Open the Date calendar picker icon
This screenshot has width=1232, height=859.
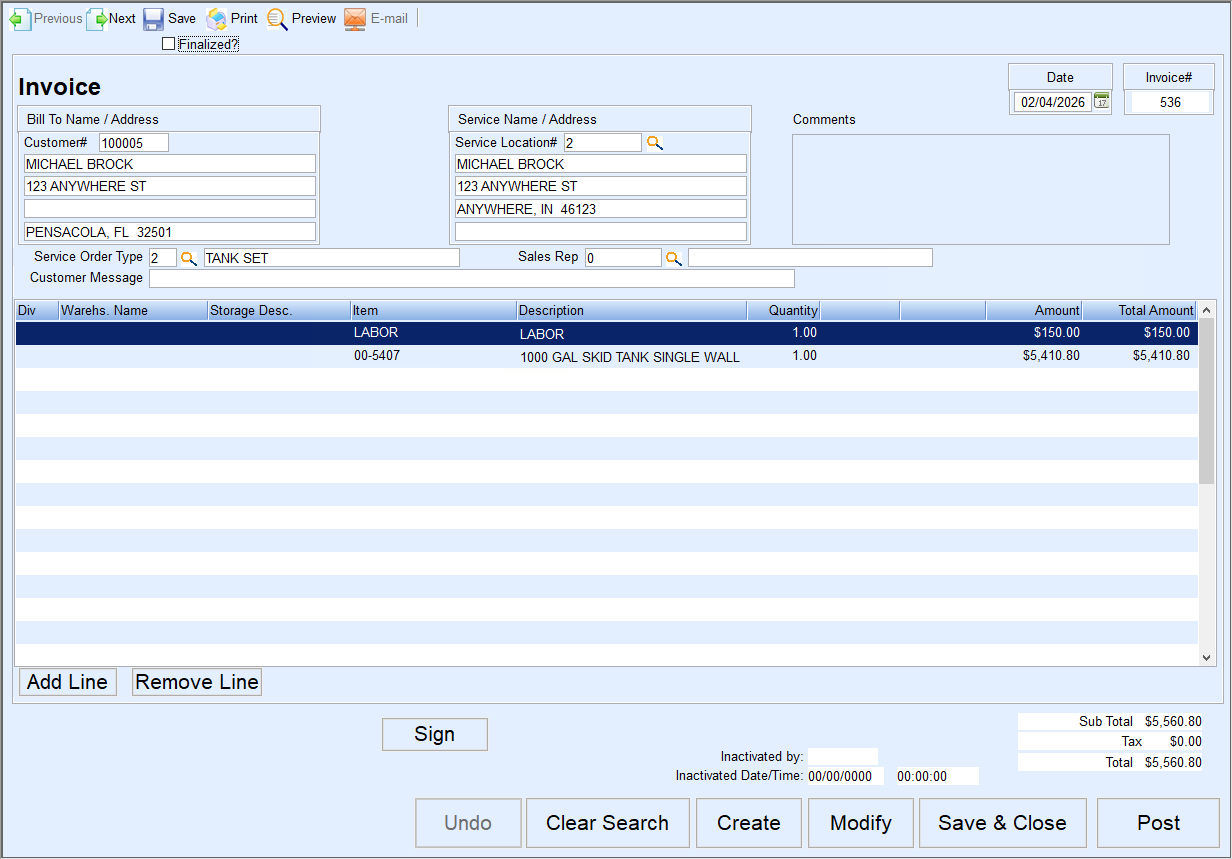1102,100
